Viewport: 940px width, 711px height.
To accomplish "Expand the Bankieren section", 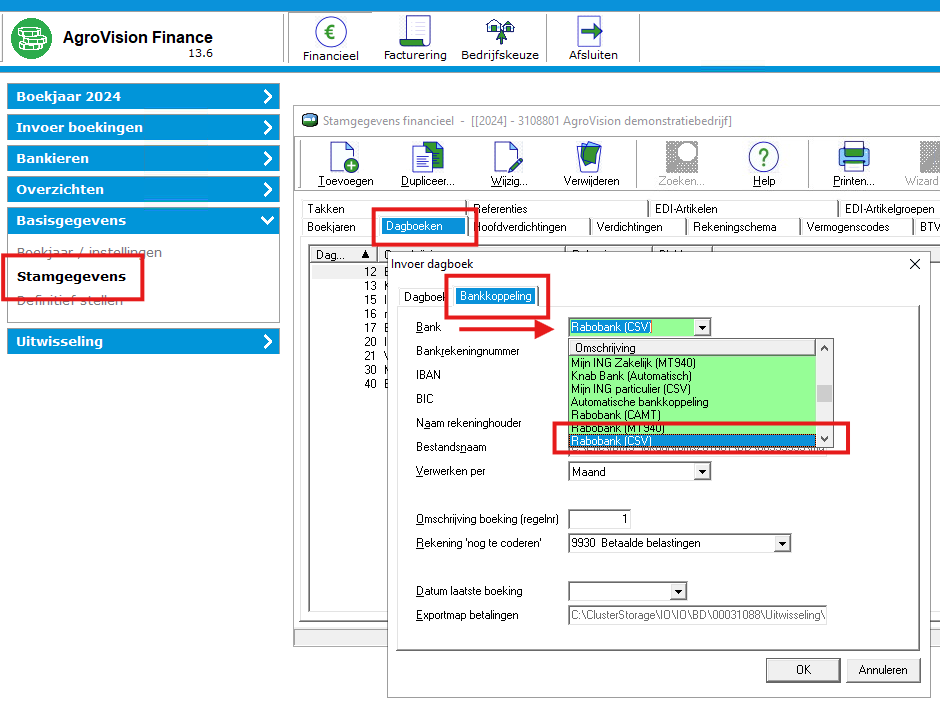I will 143,158.
